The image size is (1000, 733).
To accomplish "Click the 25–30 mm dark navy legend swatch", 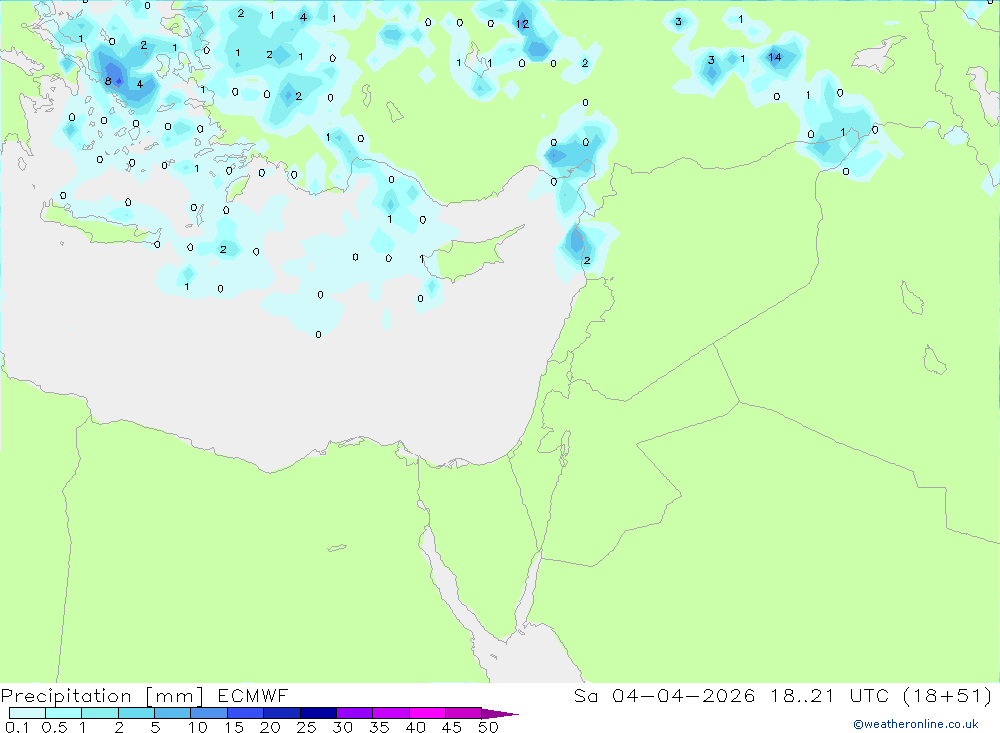I will tap(318, 713).
